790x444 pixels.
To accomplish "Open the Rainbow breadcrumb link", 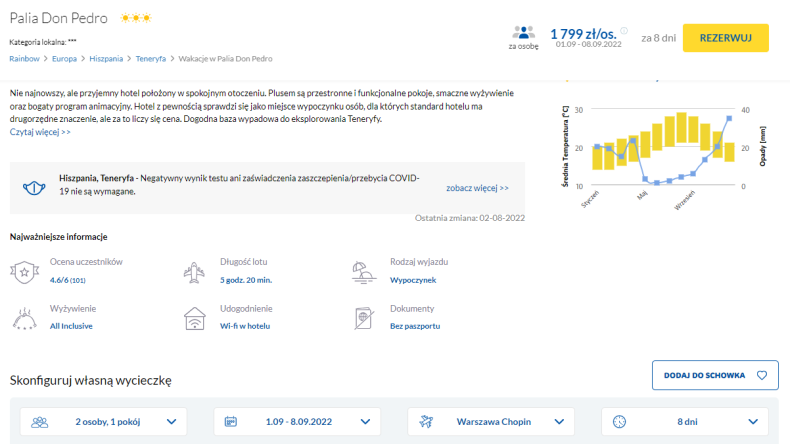I will click(x=24, y=58).
